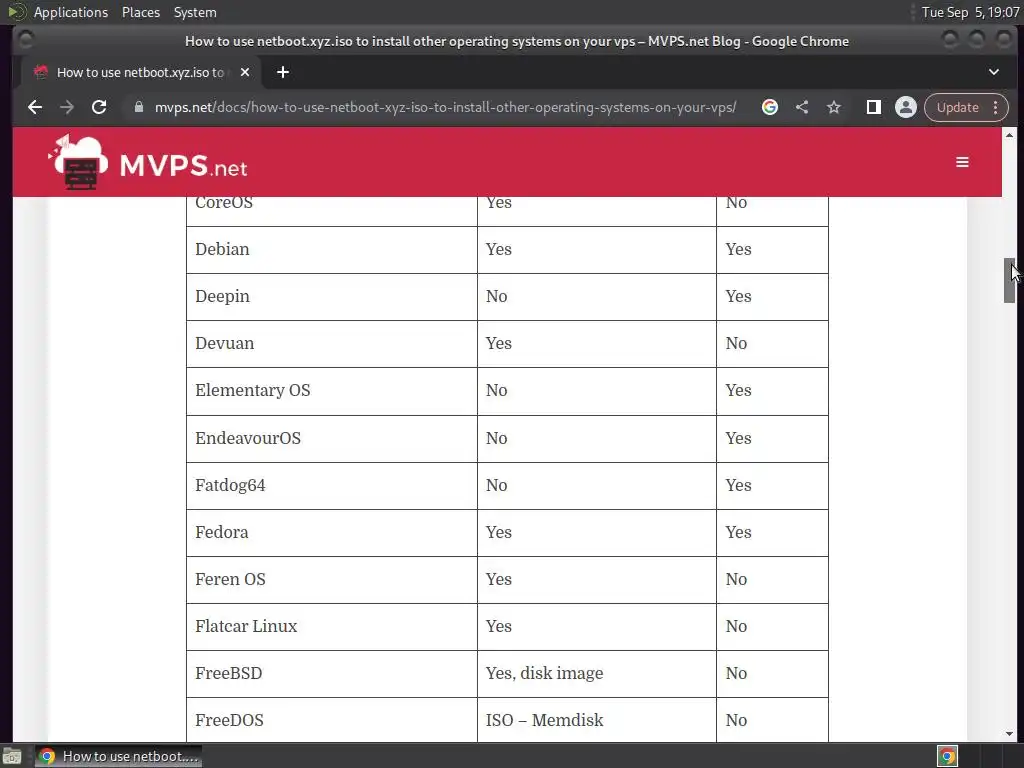The image size is (1024, 768).
Task: Click the 'Yes, disk image' cell
Action: [597, 674]
